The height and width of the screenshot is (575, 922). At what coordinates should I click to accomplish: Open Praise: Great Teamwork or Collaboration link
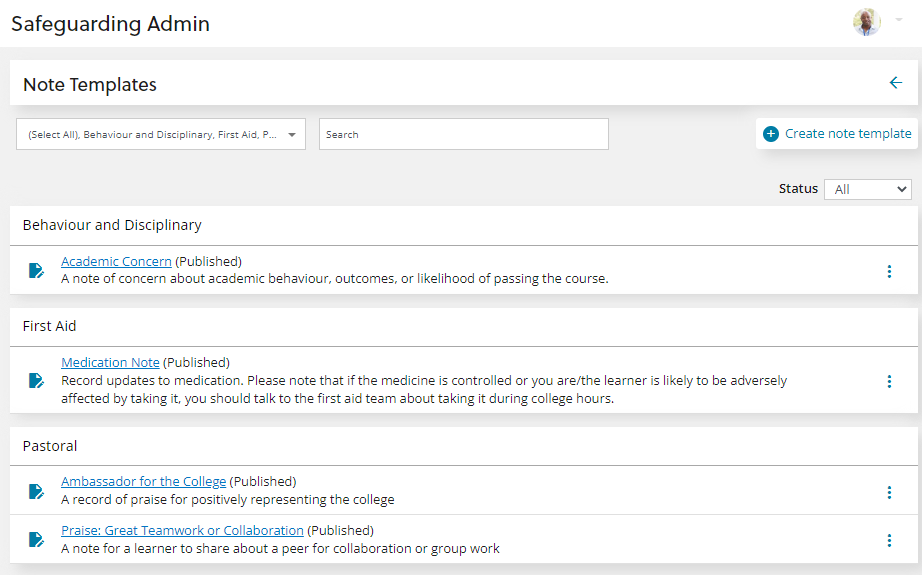182,531
